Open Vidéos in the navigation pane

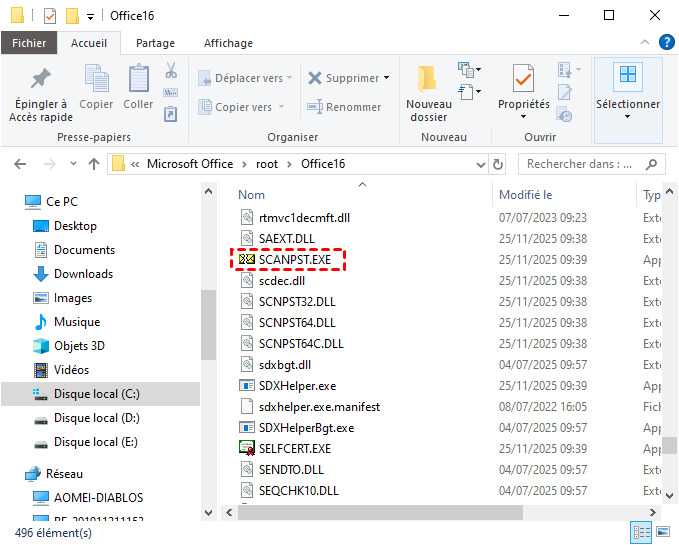coord(61,370)
